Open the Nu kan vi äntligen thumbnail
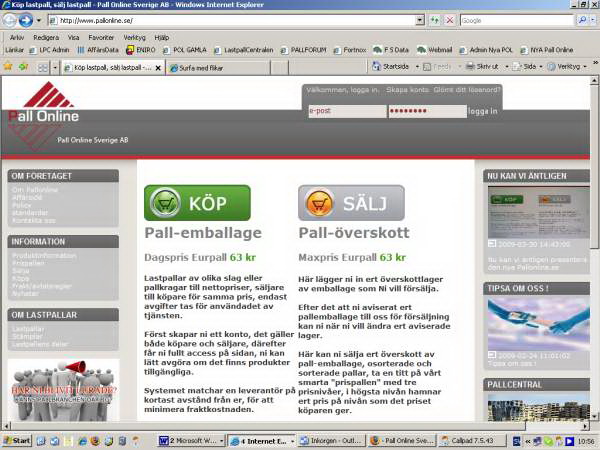600x450 pixels. [x=538, y=212]
